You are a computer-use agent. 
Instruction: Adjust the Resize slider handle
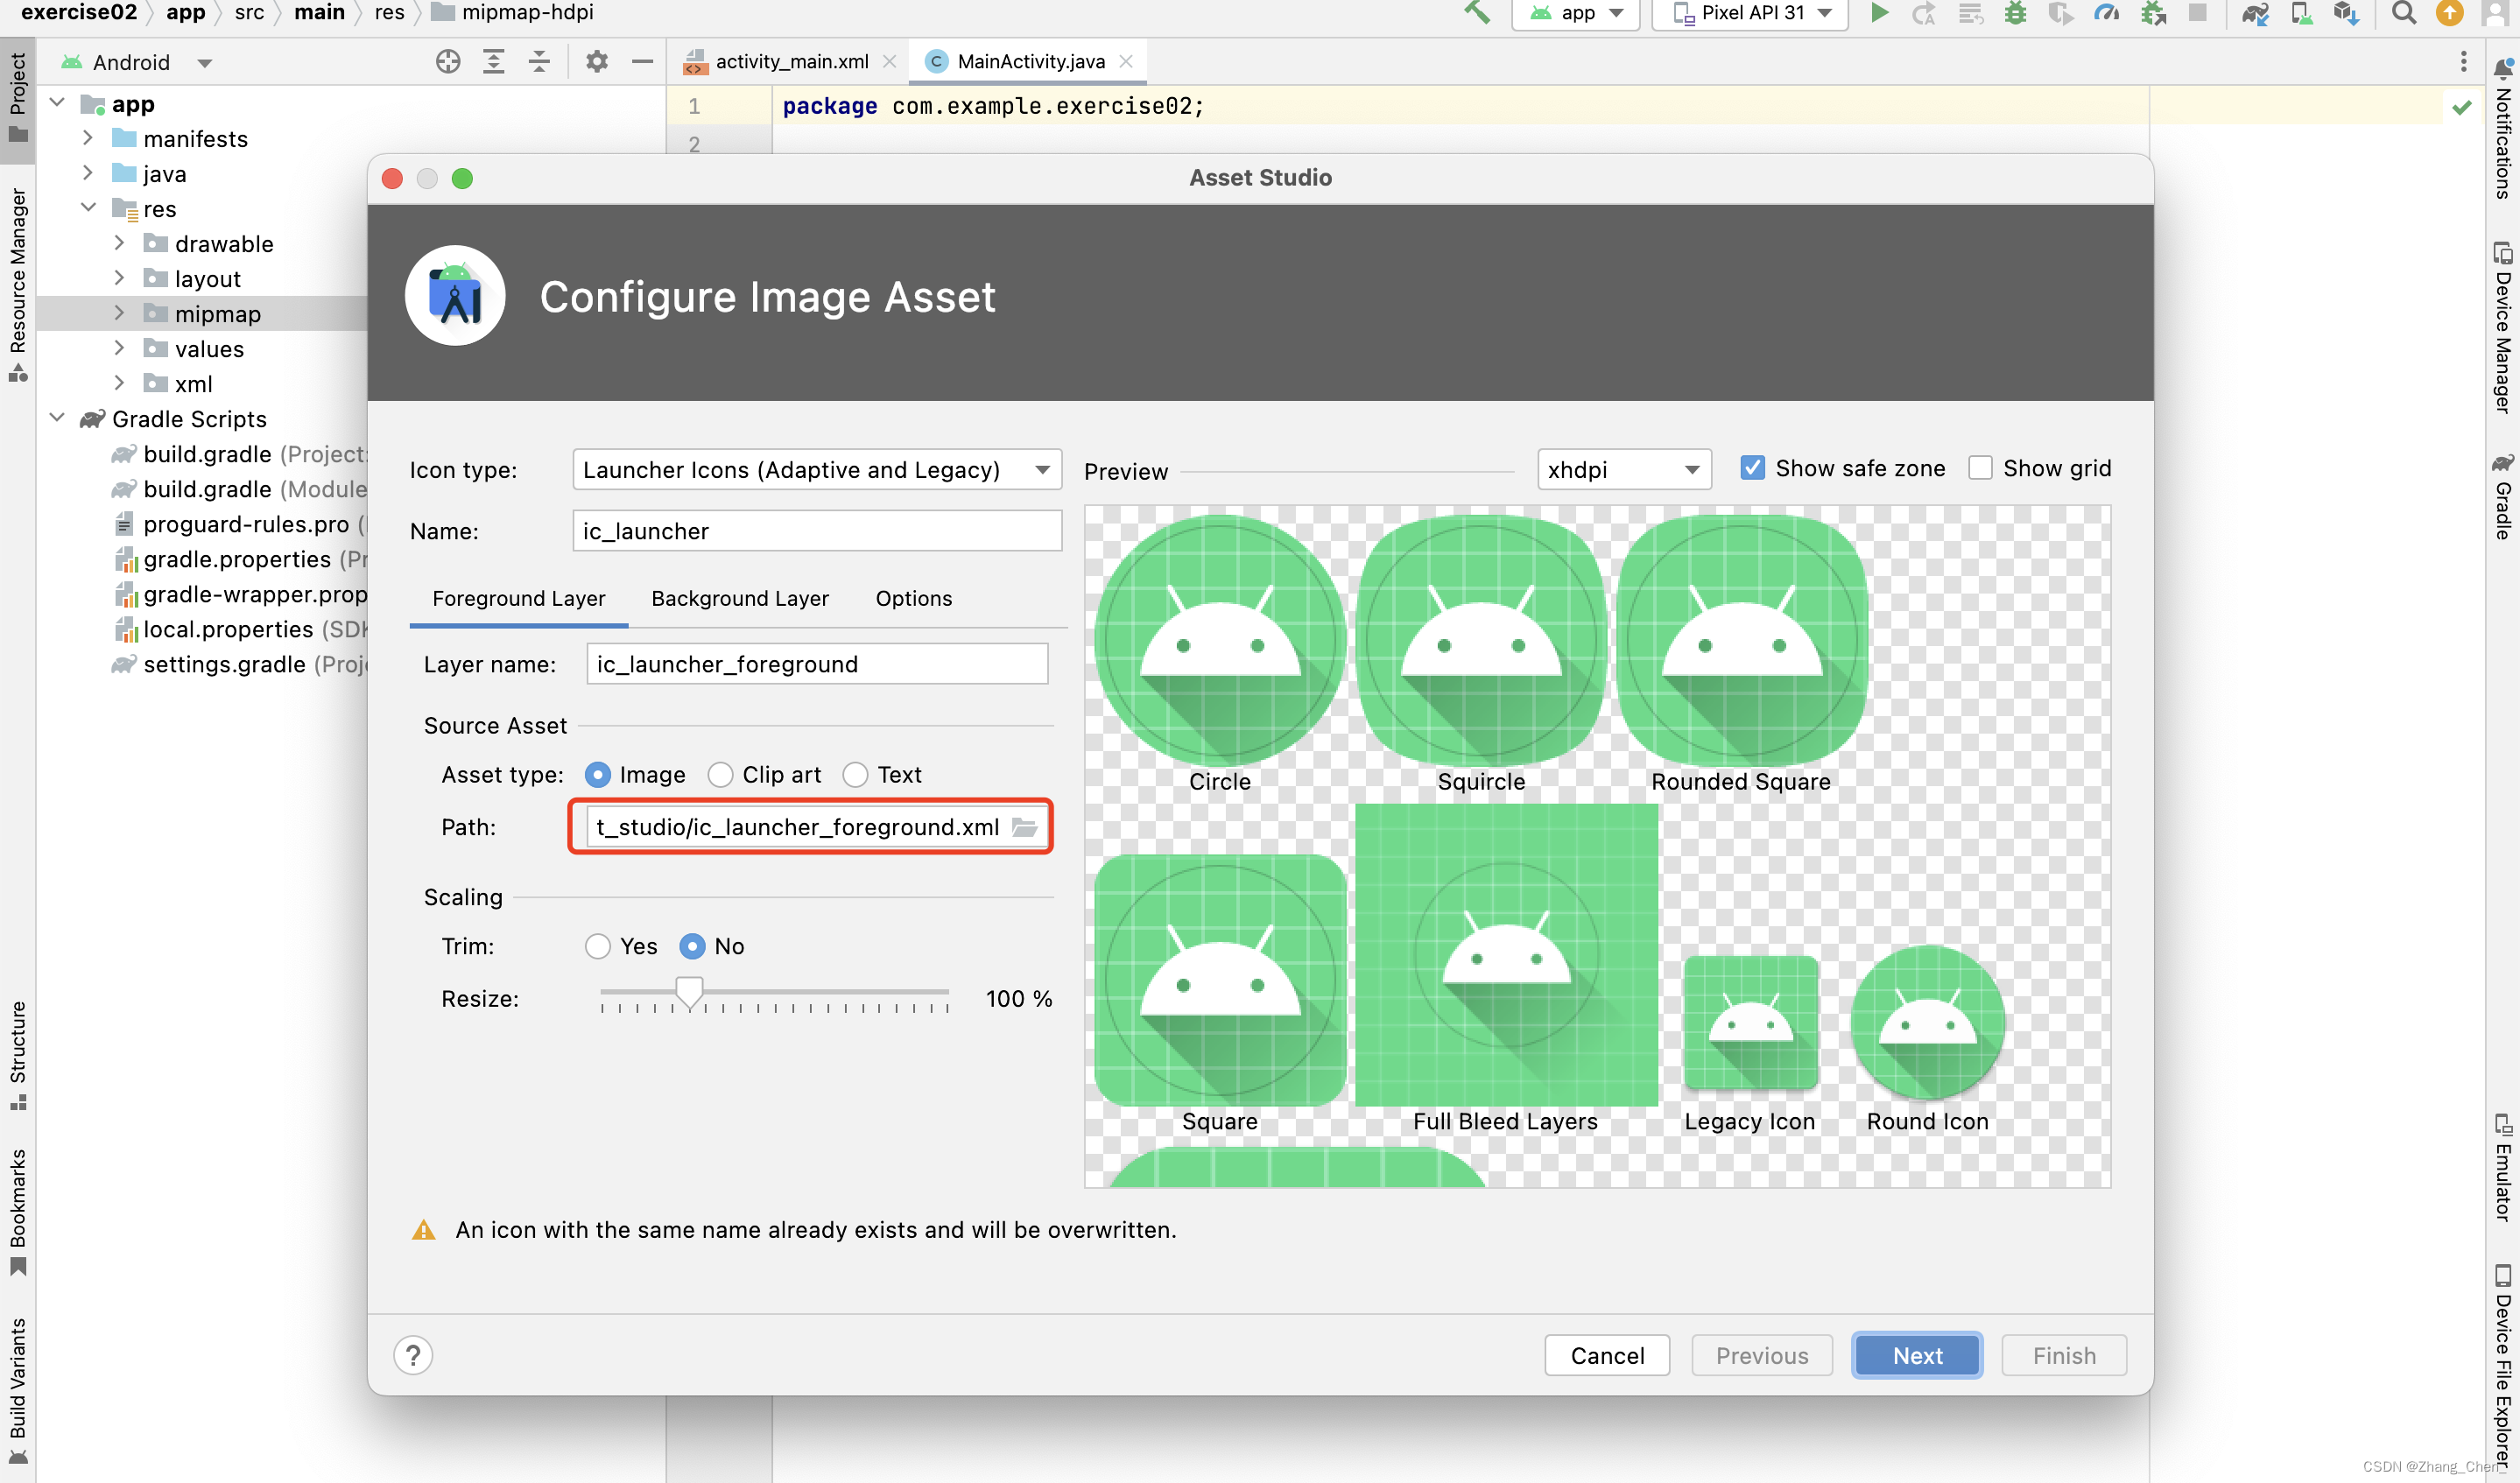(689, 992)
